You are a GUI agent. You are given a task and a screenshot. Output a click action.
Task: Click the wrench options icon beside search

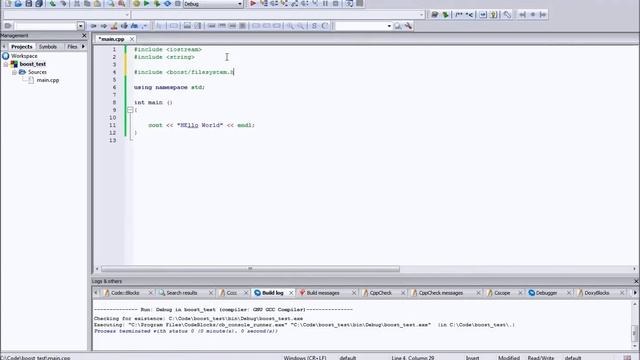click(408, 26)
